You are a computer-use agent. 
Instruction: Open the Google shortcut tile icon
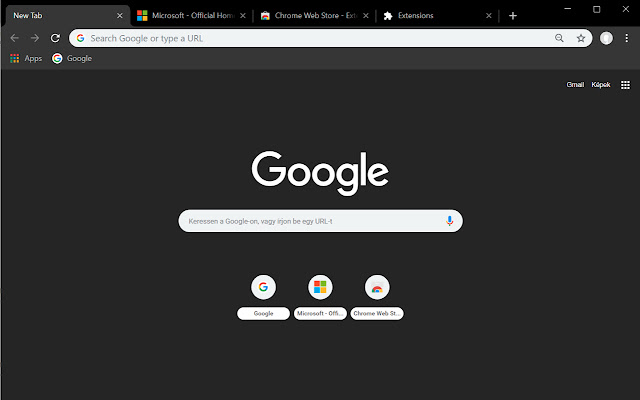(x=263, y=287)
